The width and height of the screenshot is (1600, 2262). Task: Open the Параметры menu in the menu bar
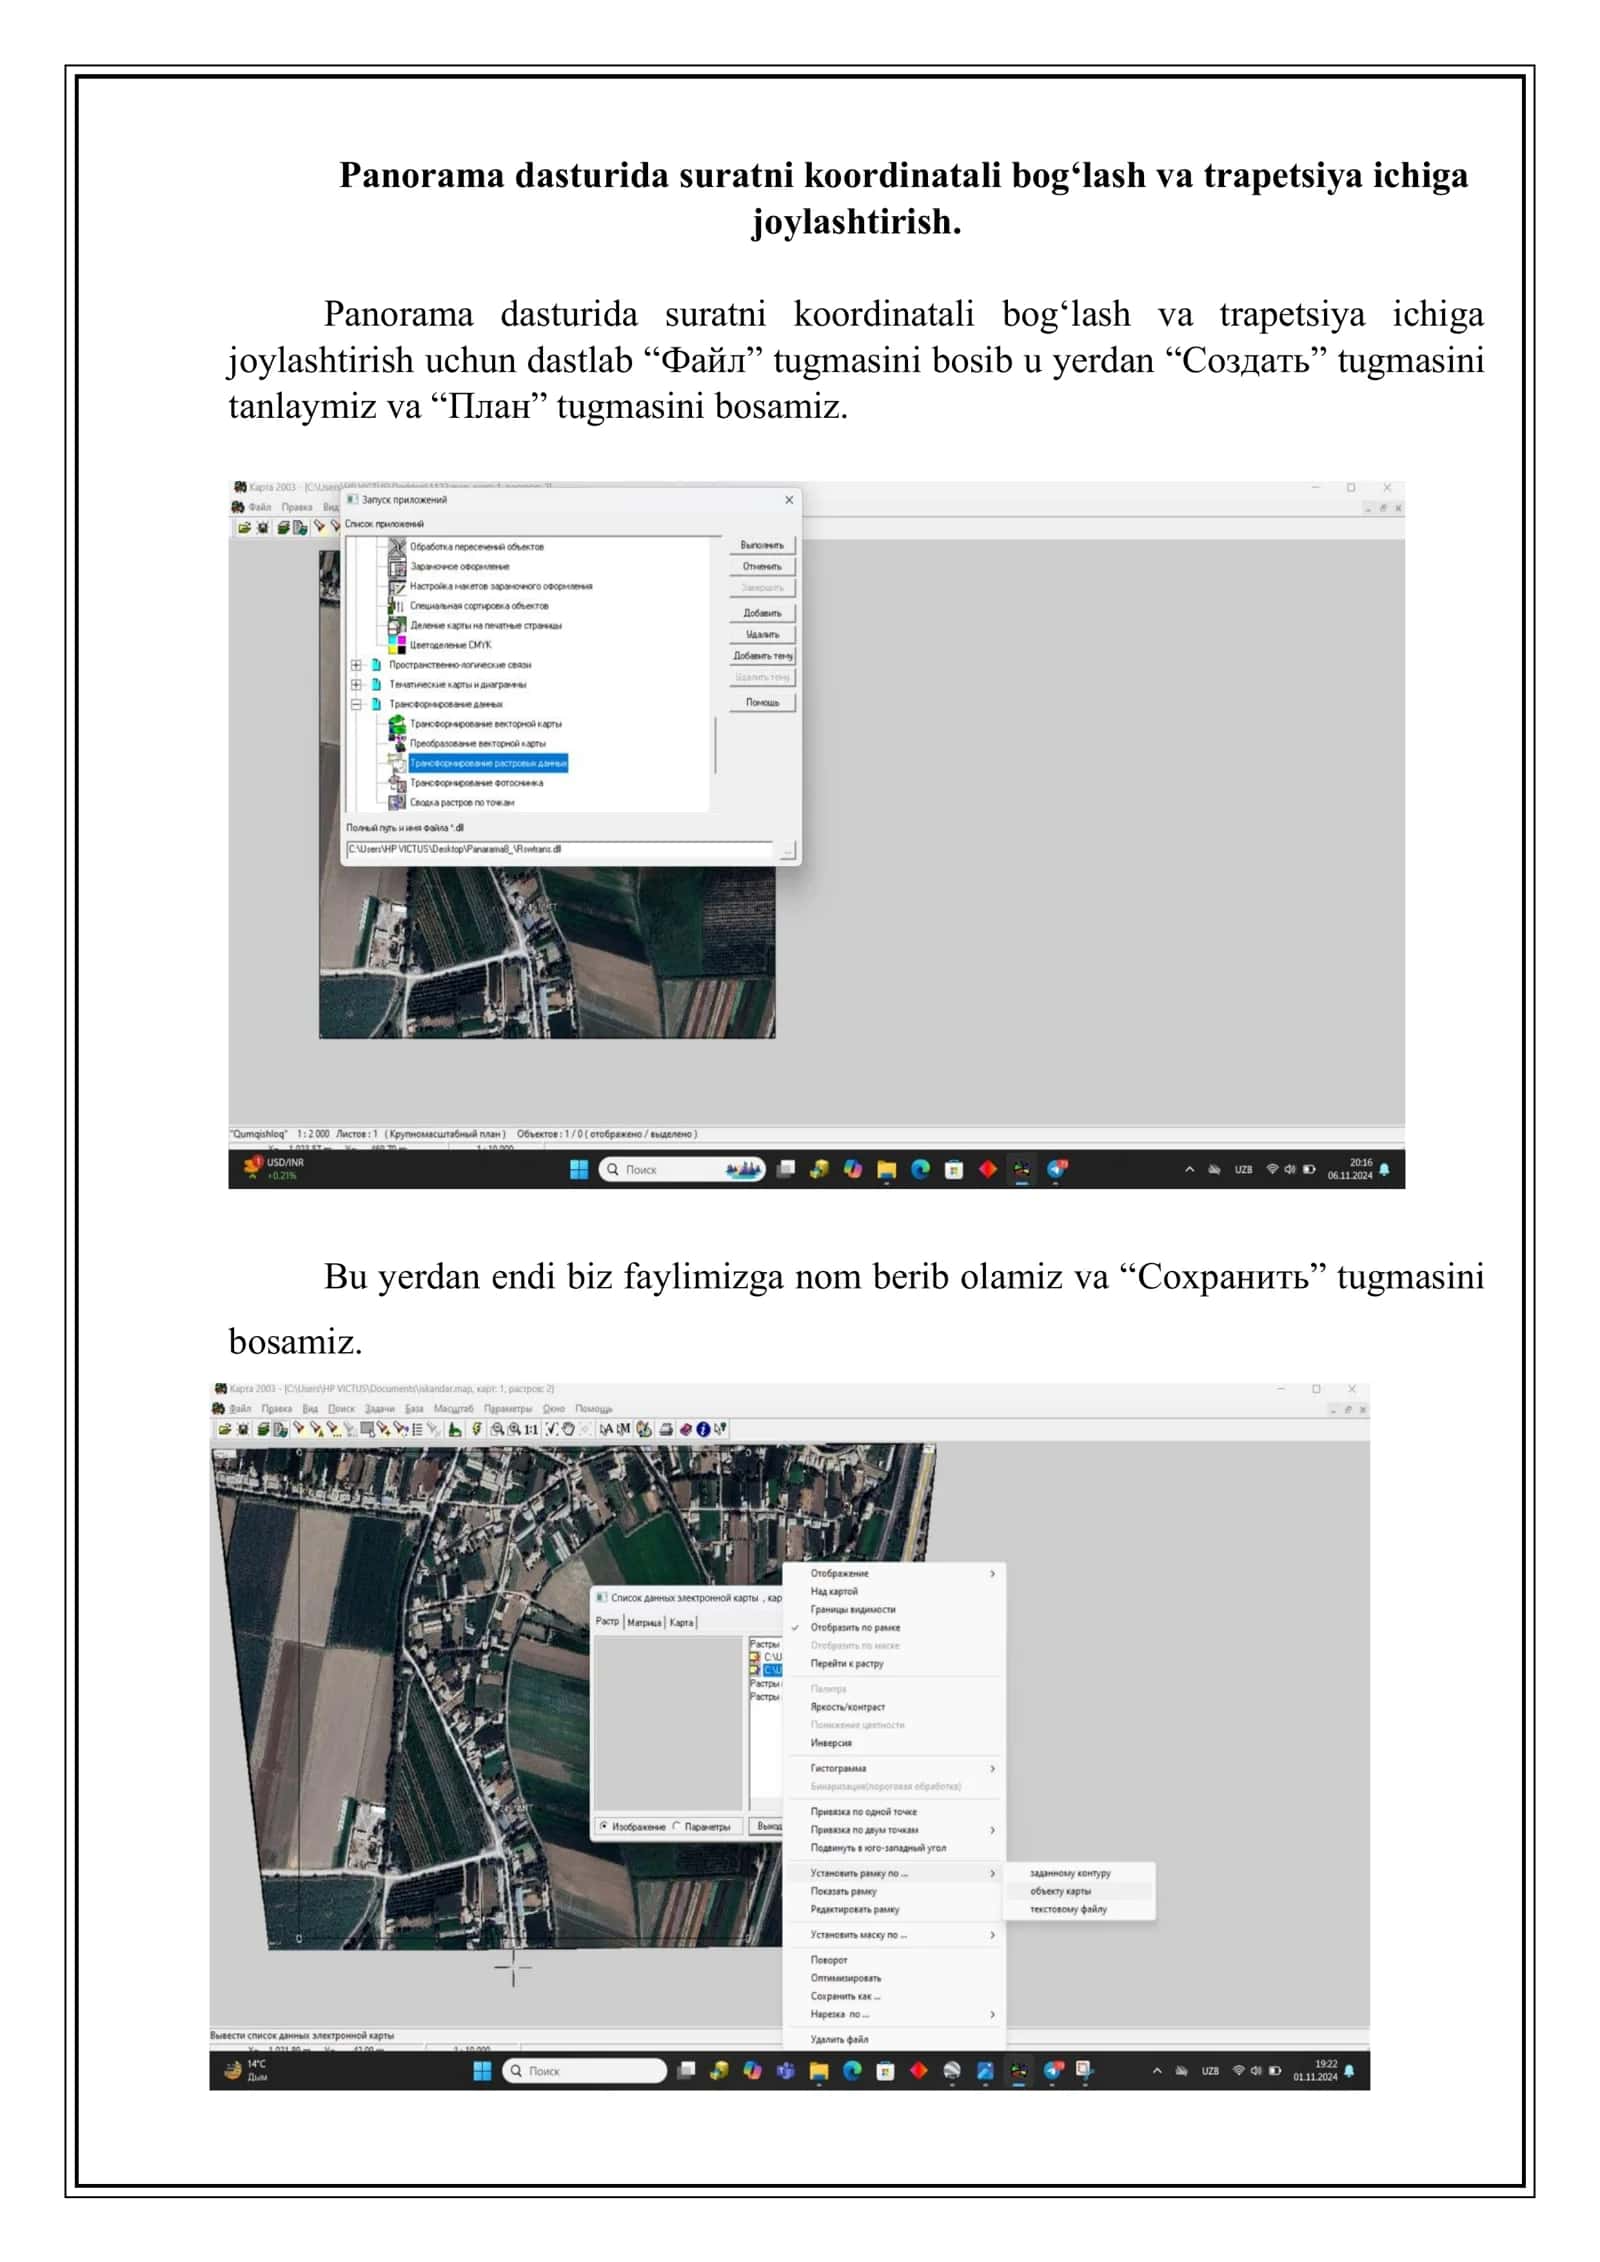tap(508, 1408)
